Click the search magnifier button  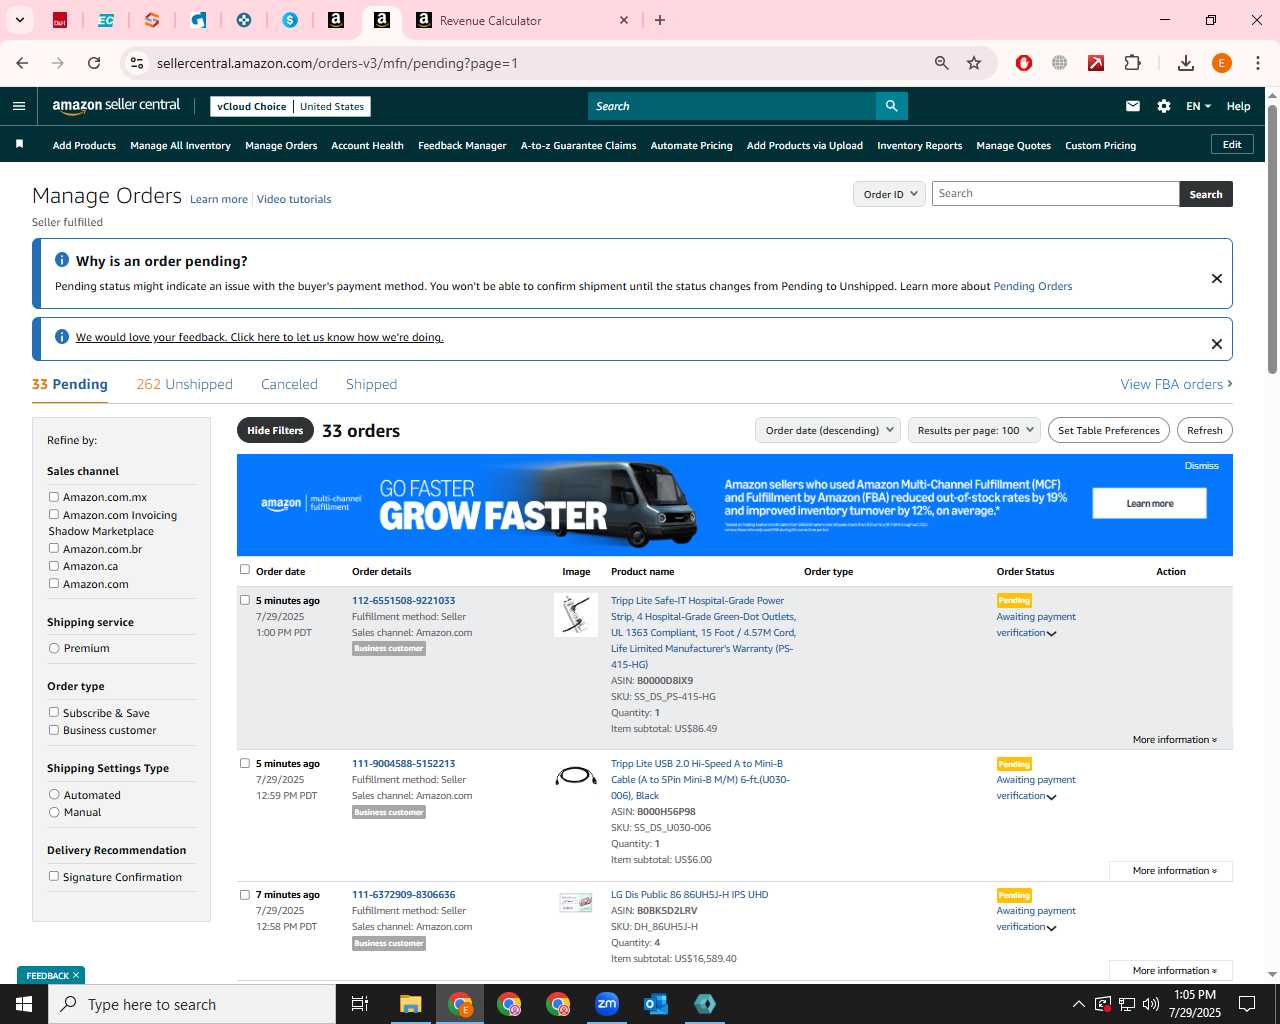coord(891,106)
